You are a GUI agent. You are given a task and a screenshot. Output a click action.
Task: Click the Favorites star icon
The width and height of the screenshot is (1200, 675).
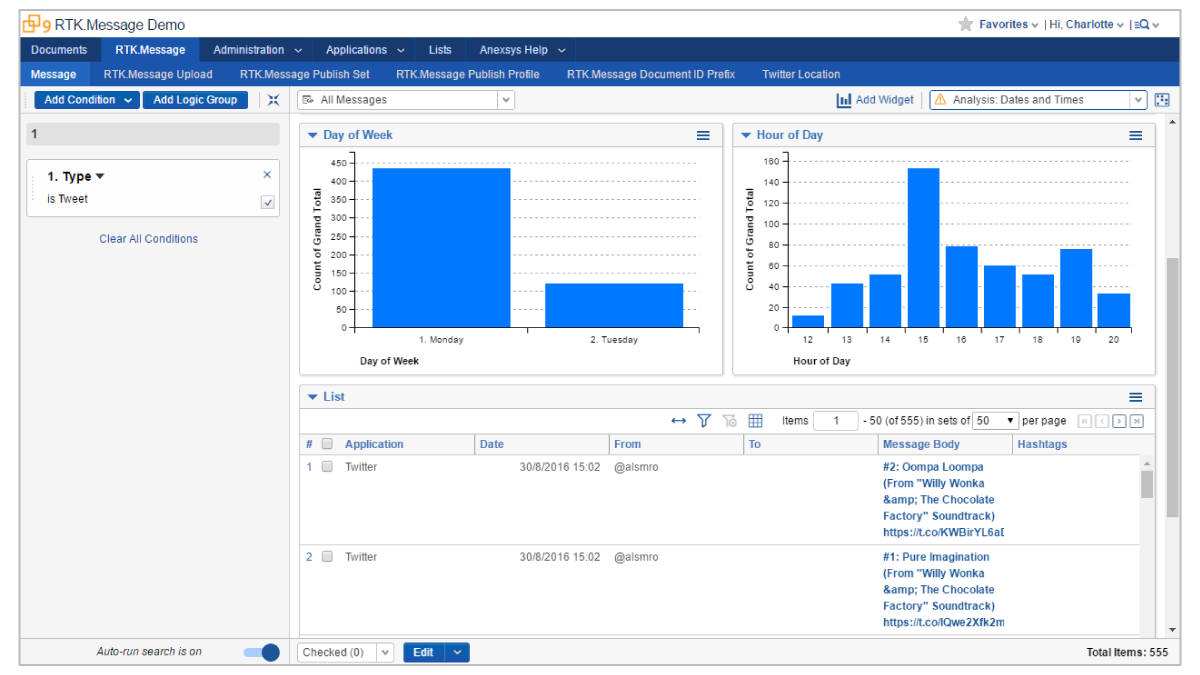coord(965,24)
